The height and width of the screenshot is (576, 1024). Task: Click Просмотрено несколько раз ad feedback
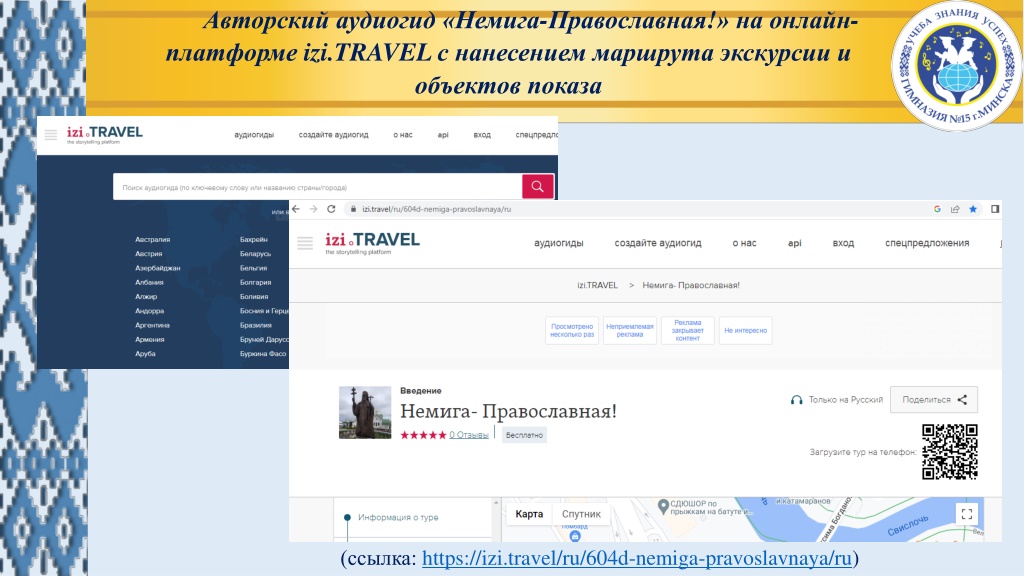tap(571, 330)
